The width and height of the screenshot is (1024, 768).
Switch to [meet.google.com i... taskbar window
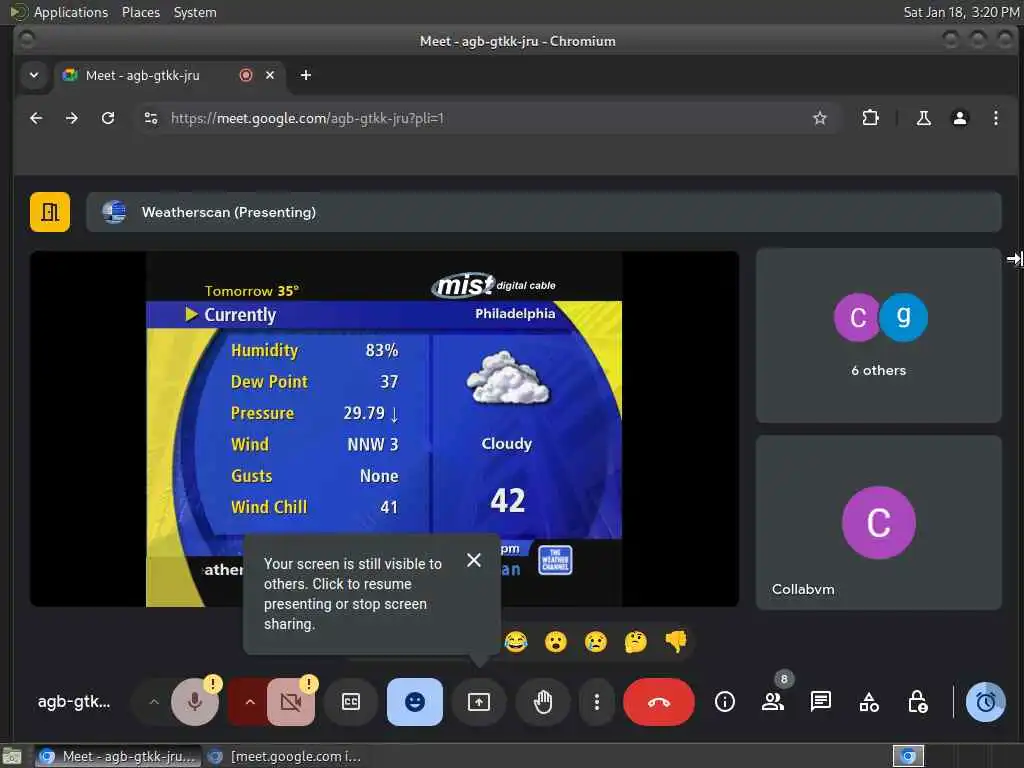point(285,756)
